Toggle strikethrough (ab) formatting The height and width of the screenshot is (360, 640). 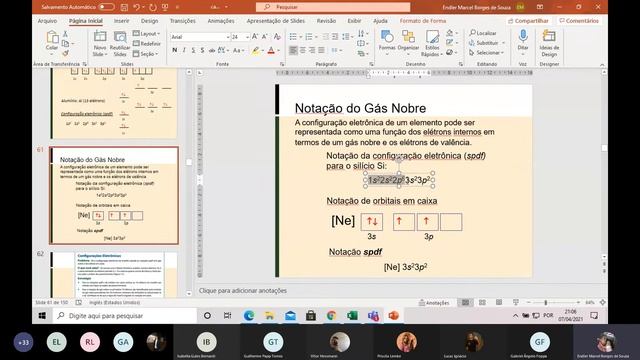pyautogui.click(x=211, y=50)
